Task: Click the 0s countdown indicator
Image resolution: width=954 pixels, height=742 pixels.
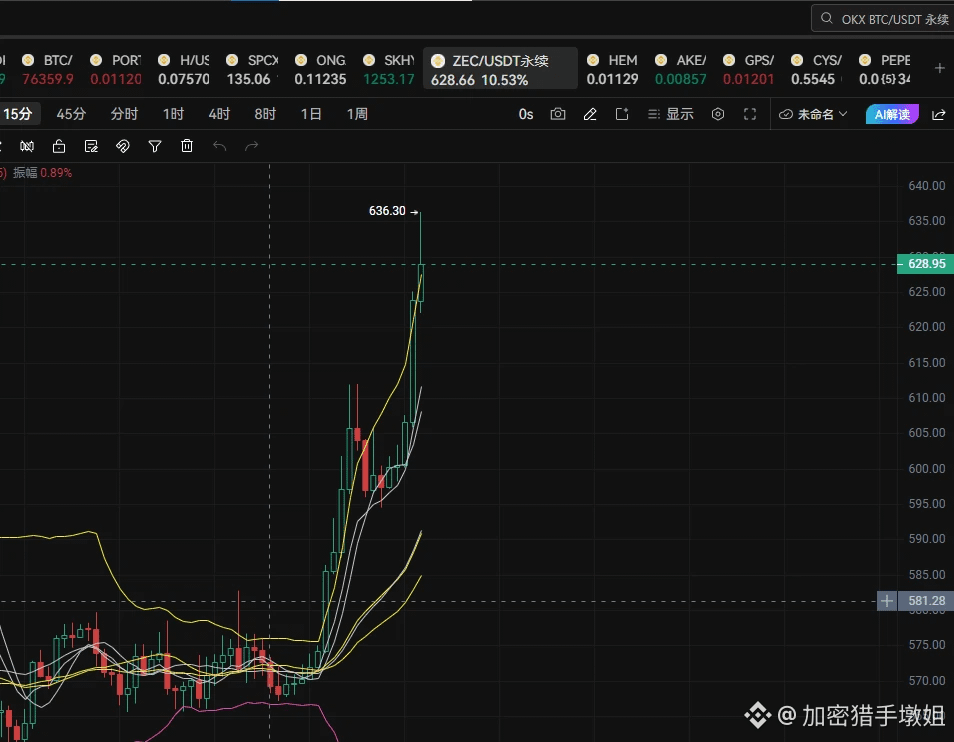Action: tap(526, 114)
